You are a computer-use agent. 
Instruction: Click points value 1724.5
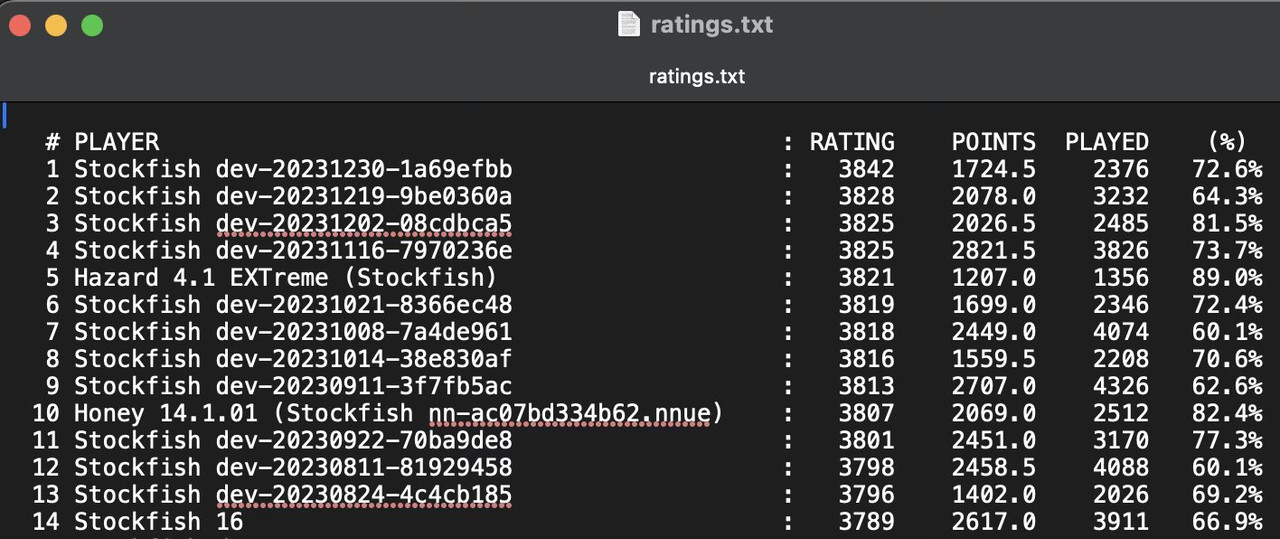coord(993,169)
